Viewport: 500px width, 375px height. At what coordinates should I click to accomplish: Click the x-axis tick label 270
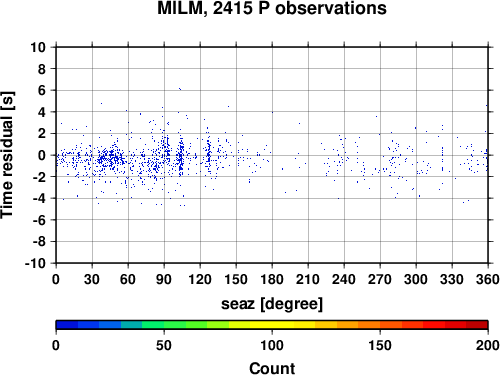coord(380,279)
